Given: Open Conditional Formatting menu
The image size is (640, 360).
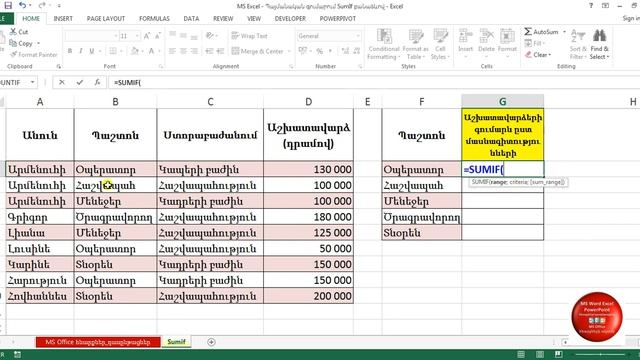Looking at the screenshot, I should pyautogui.click(x=384, y=44).
